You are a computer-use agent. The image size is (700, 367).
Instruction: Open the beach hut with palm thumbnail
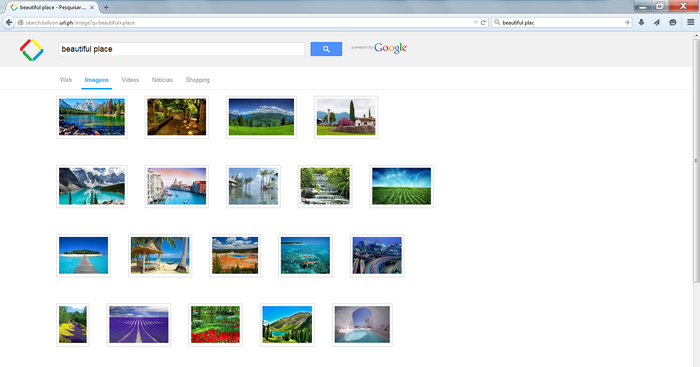click(160, 255)
